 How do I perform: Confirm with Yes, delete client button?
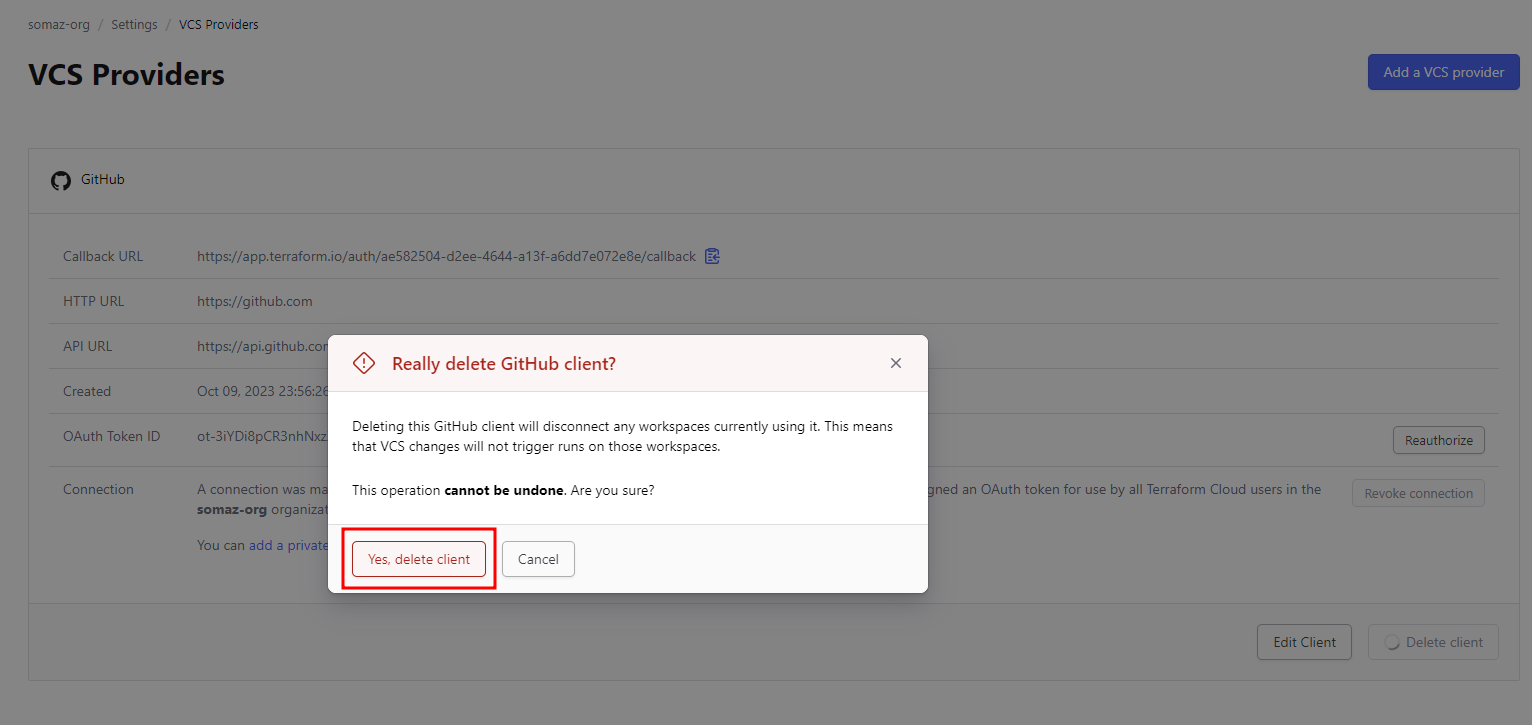pyautogui.click(x=418, y=559)
